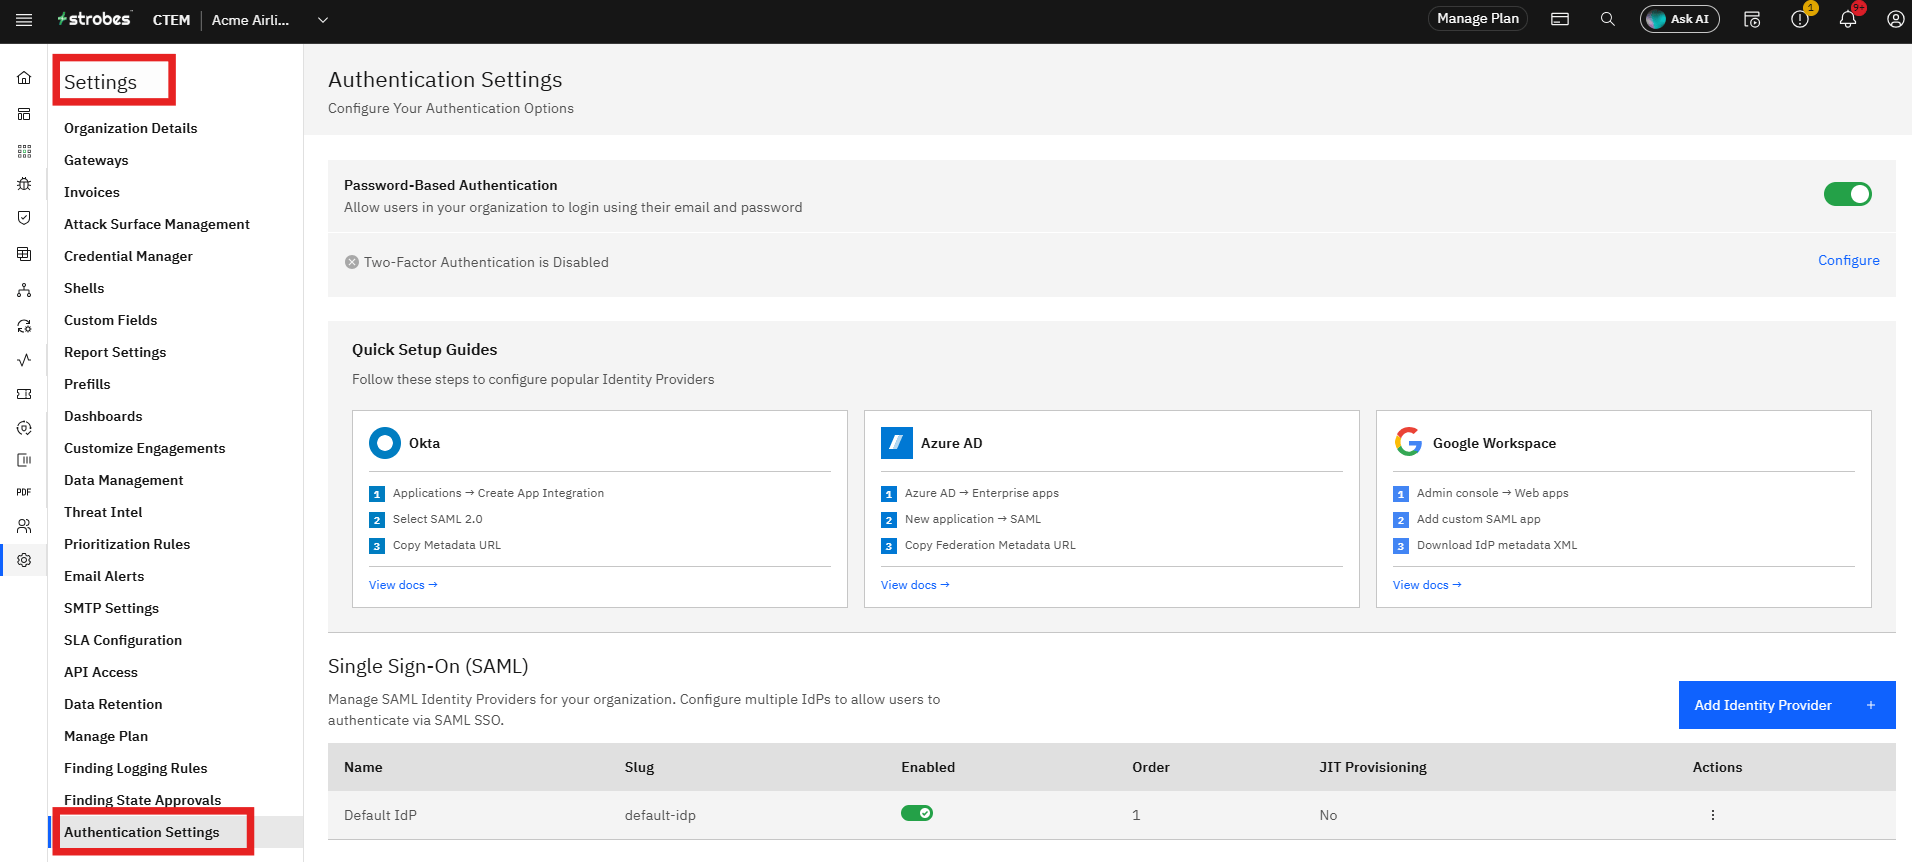Open Prioritization Rules settings
1912x862 pixels.
(127, 544)
